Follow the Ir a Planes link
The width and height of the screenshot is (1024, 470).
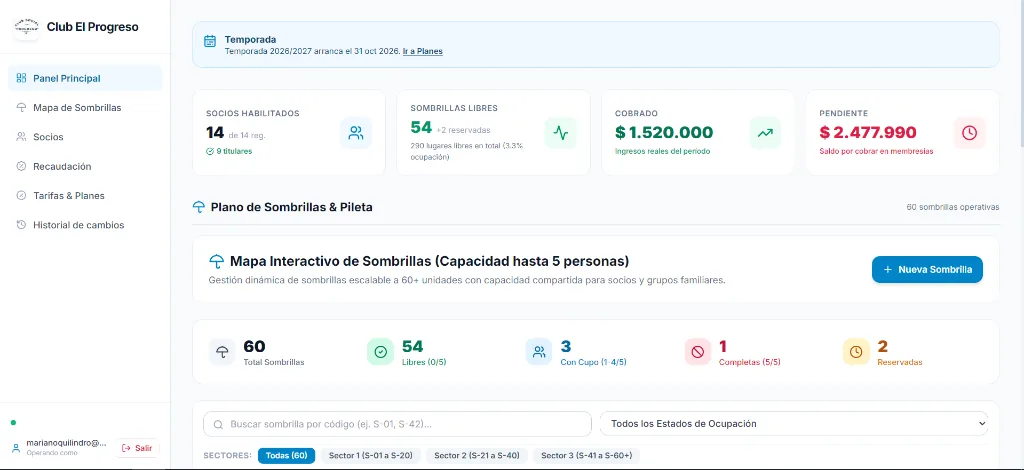(x=423, y=51)
